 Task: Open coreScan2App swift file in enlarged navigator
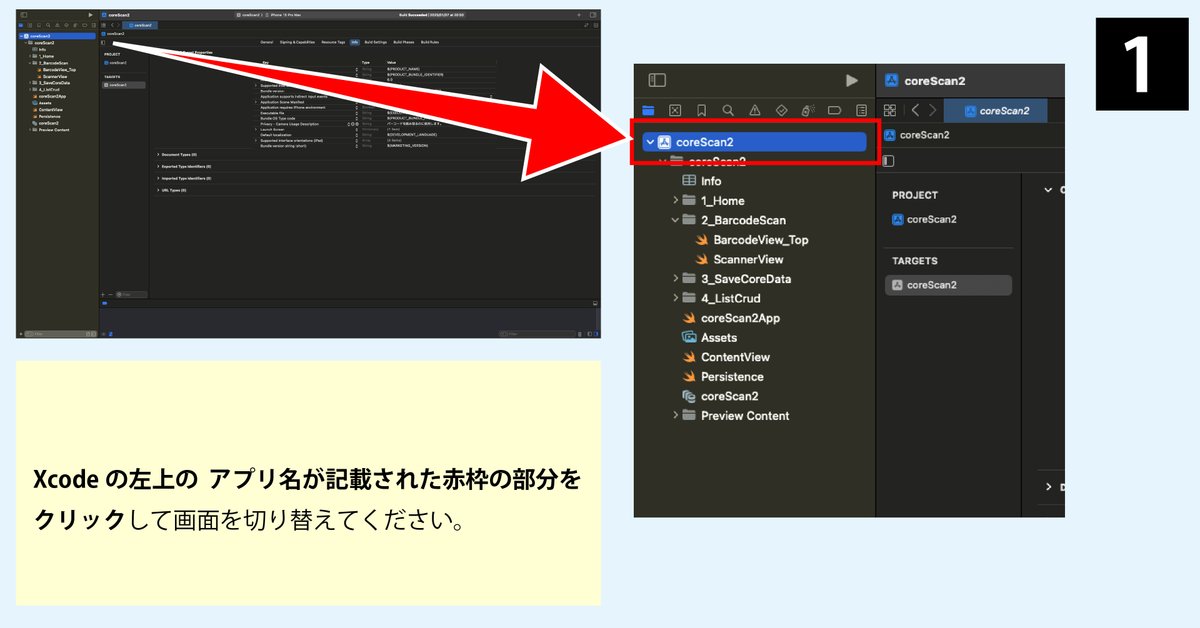point(731,318)
